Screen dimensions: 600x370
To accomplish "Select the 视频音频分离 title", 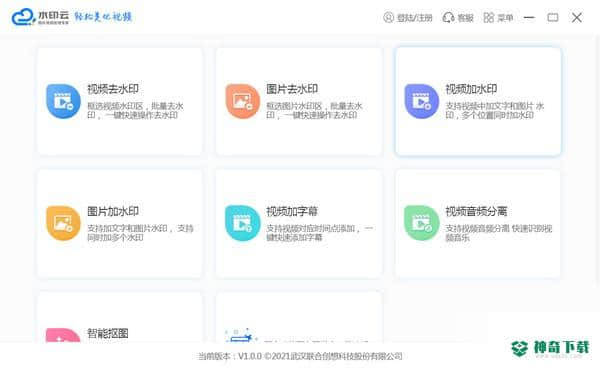I will 476,211.
